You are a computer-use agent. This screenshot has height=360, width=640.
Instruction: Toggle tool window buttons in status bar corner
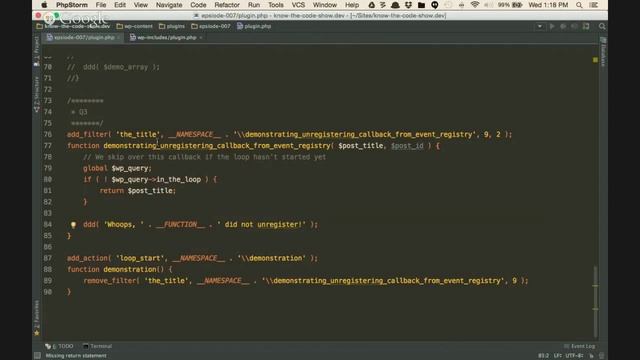pos(37,356)
